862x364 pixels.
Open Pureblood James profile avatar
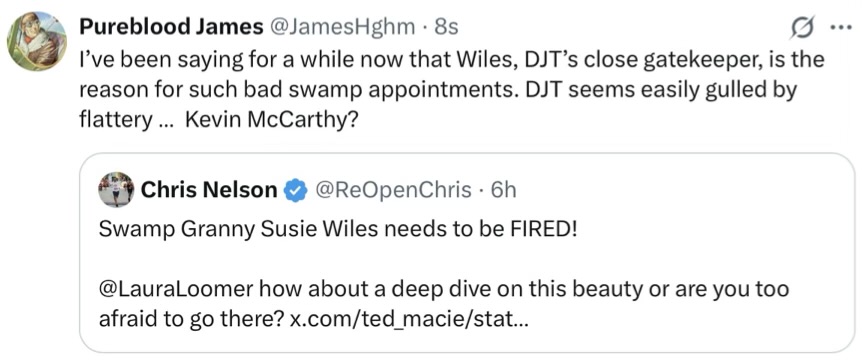click(x=36, y=41)
